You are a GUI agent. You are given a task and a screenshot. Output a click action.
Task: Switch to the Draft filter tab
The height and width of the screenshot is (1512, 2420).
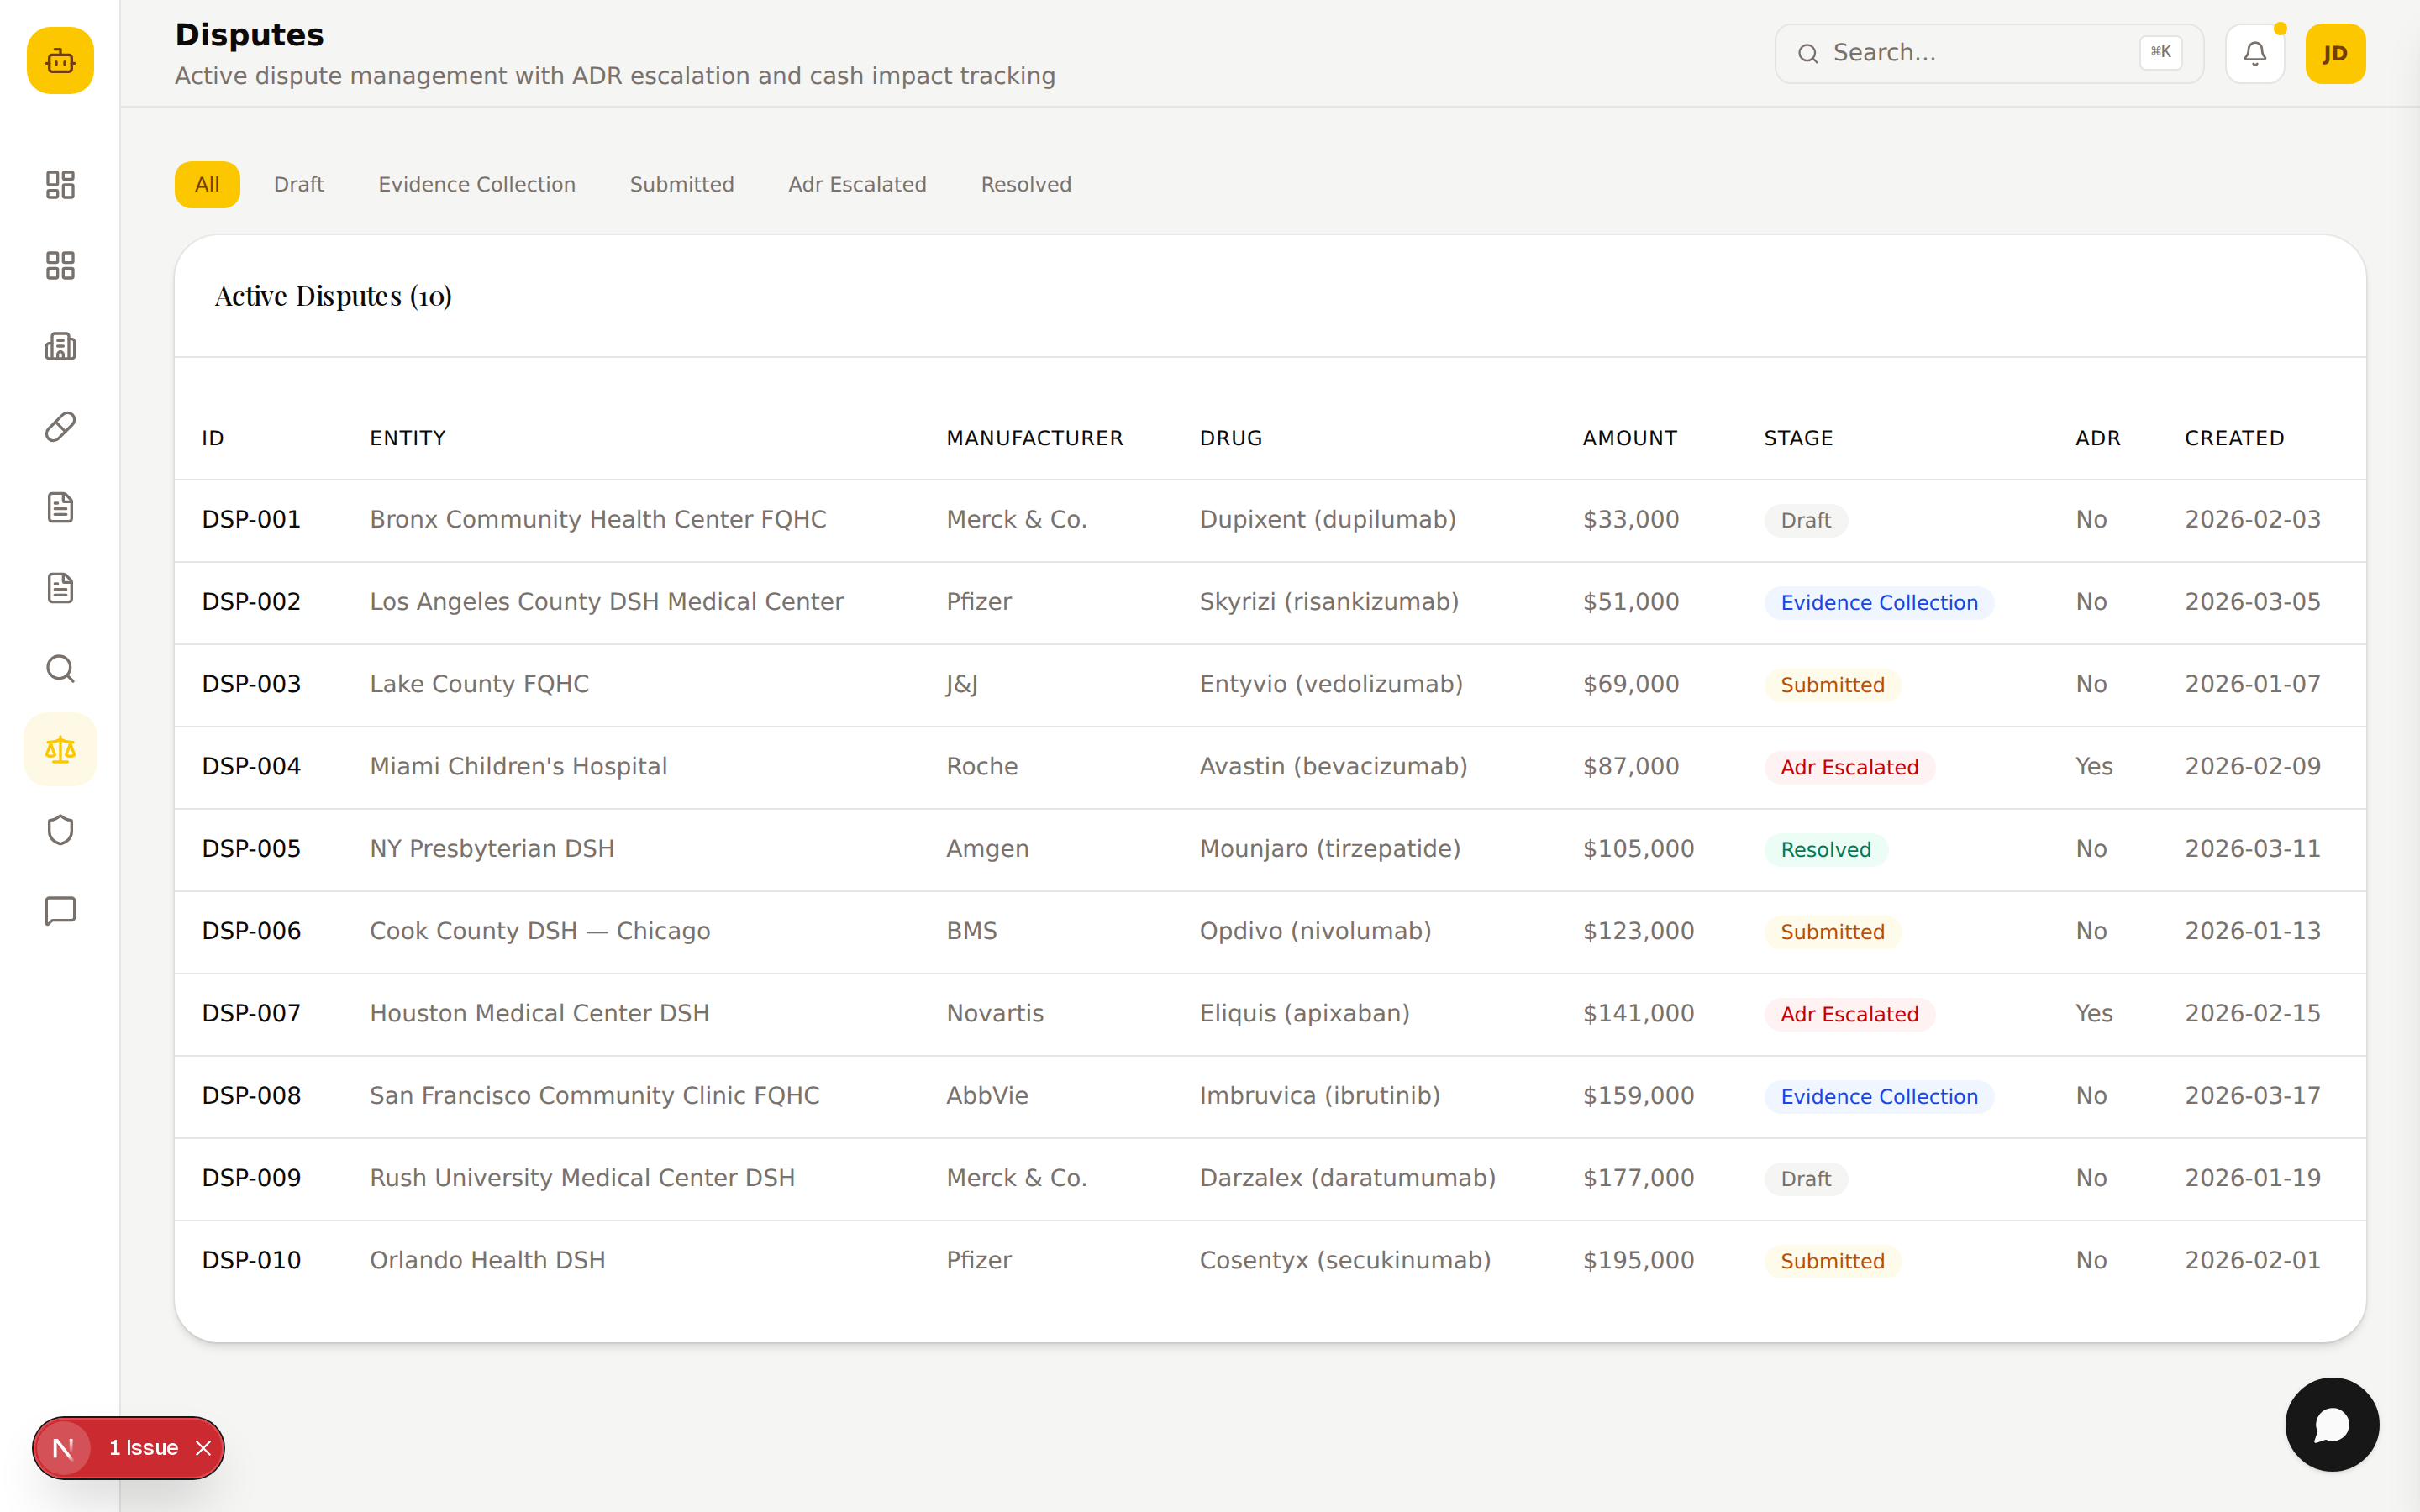click(299, 185)
